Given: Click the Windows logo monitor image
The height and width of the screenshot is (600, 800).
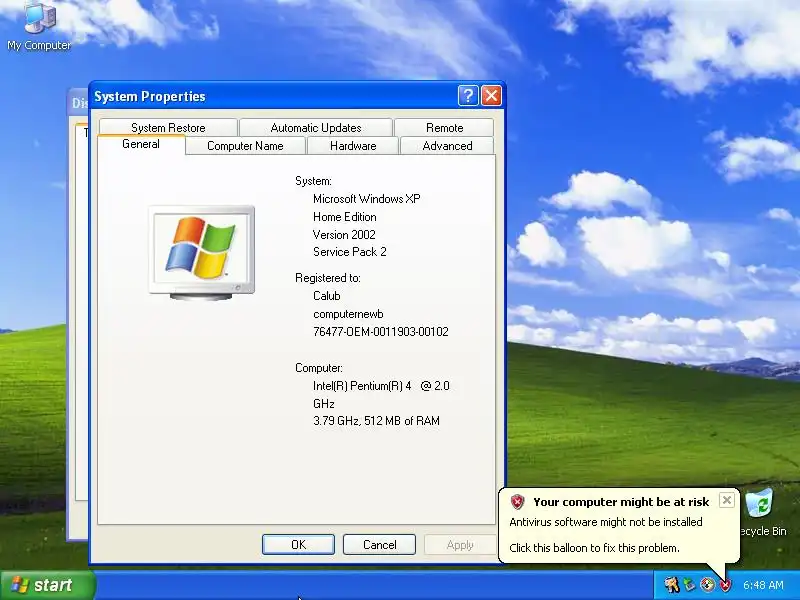Looking at the screenshot, I should [x=202, y=252].
